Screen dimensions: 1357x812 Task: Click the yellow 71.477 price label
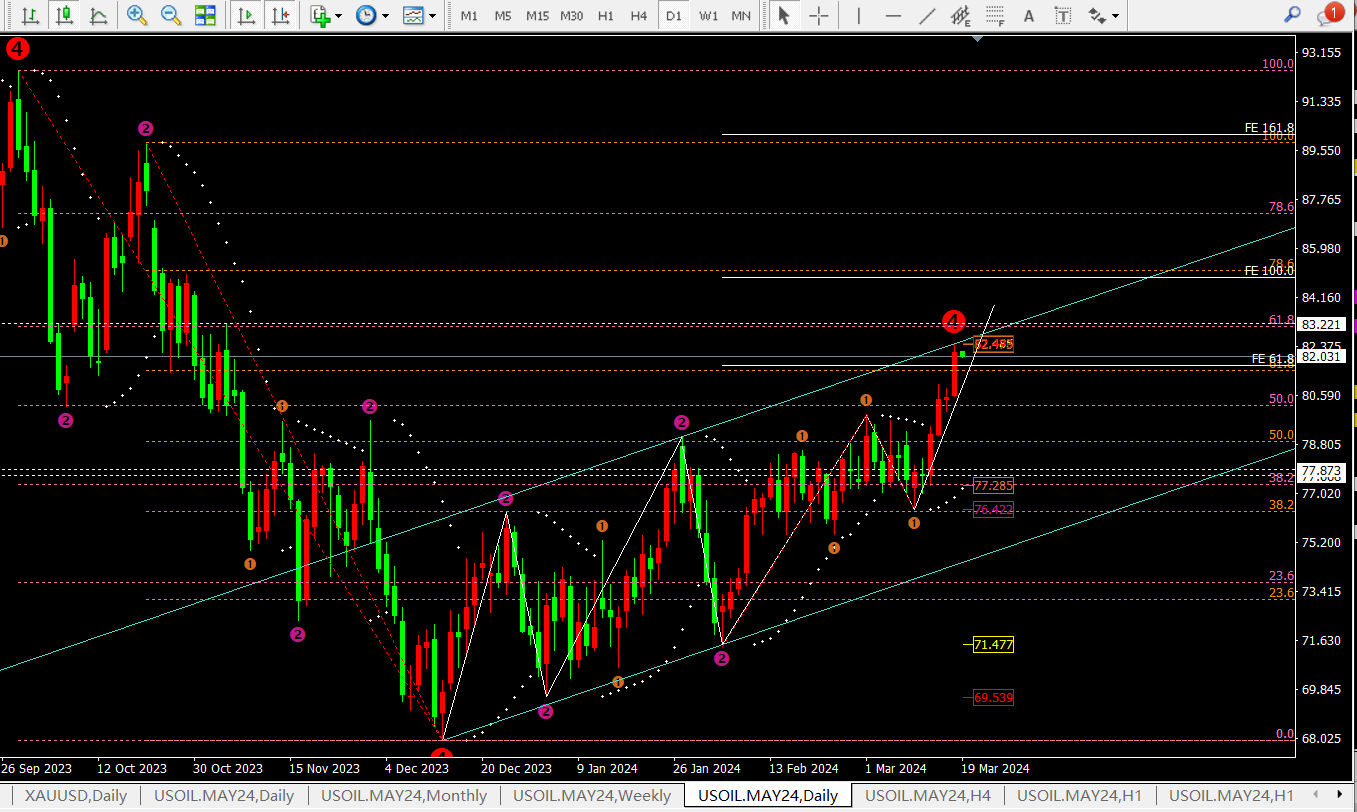tap(993, 645)
